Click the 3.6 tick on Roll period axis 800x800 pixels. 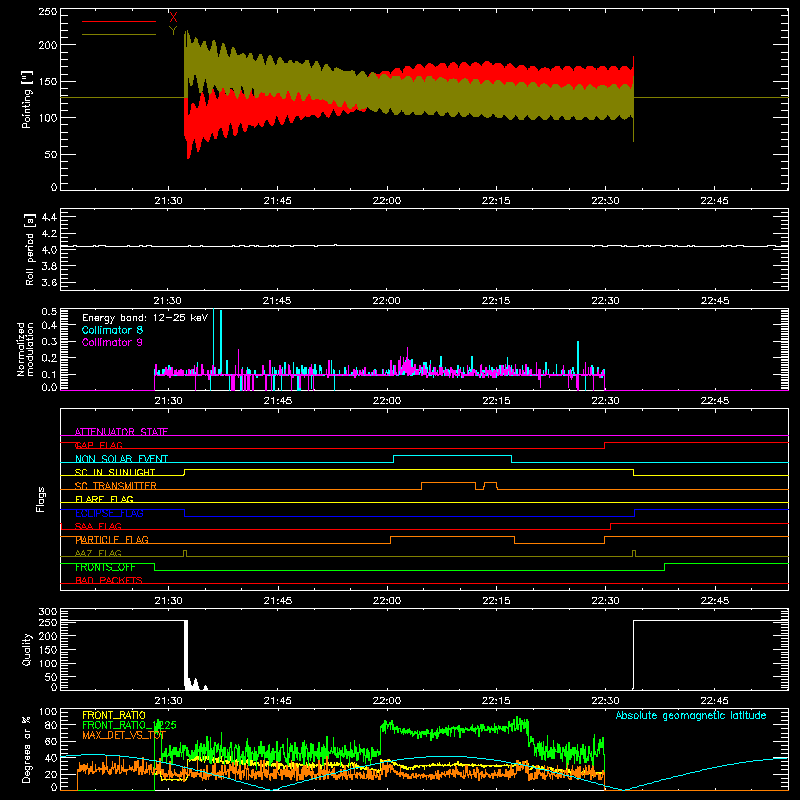coord(49,282)
